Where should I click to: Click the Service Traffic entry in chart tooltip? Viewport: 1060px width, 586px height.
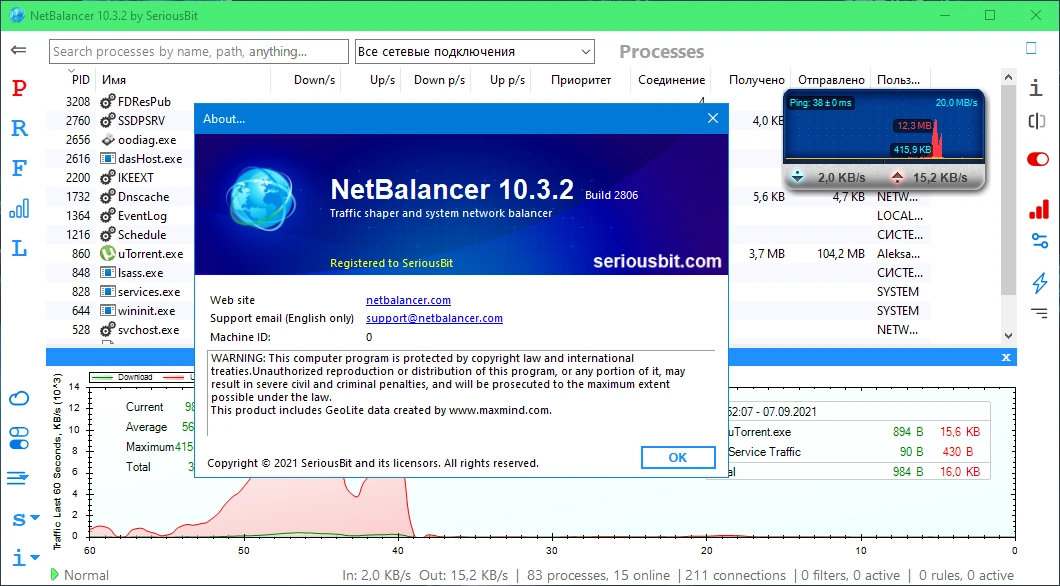click(765, 451)
